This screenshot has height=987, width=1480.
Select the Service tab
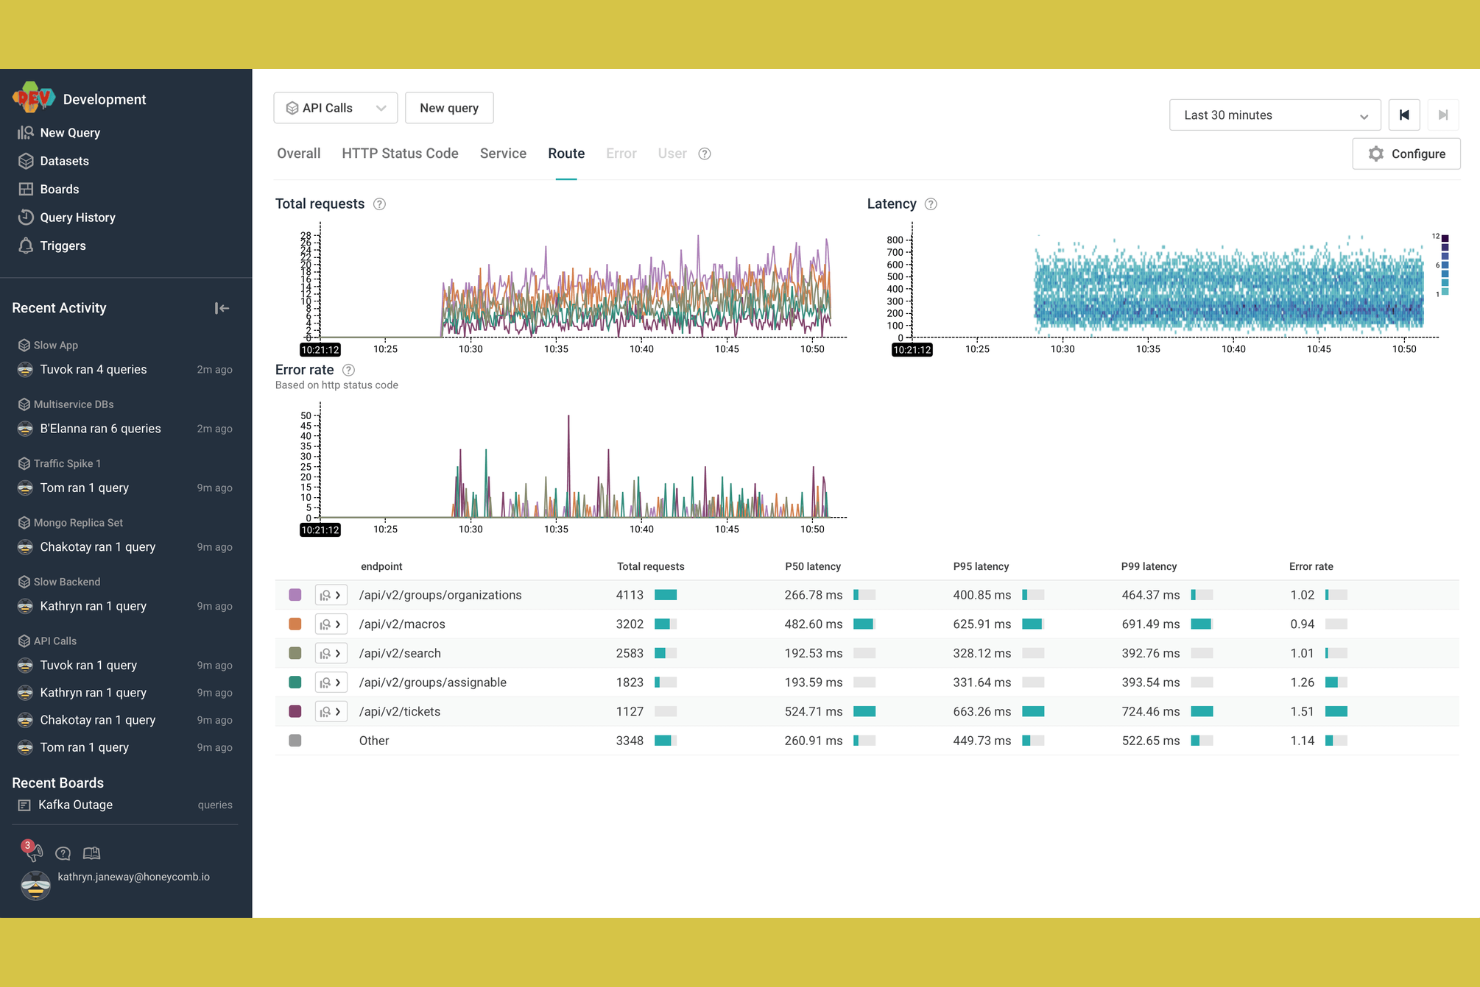503,153
